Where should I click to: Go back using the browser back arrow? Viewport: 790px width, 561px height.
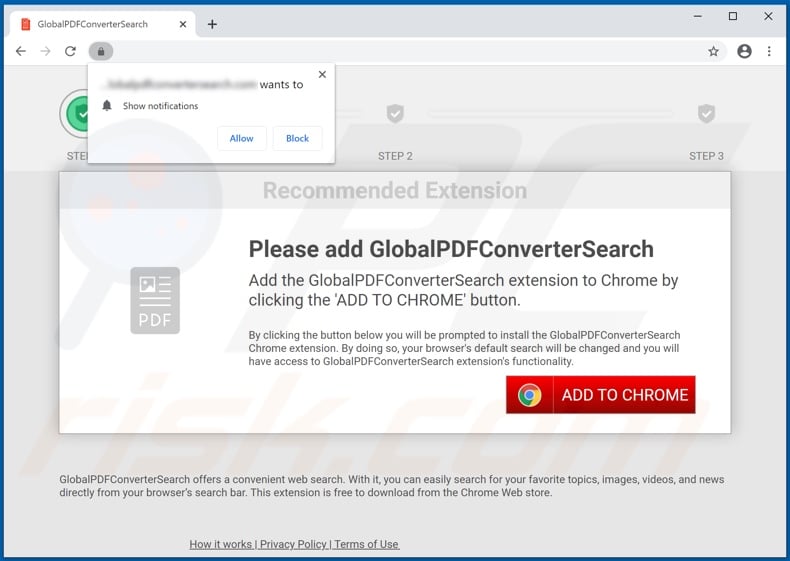pyautogui.click(x=21, y=51)
